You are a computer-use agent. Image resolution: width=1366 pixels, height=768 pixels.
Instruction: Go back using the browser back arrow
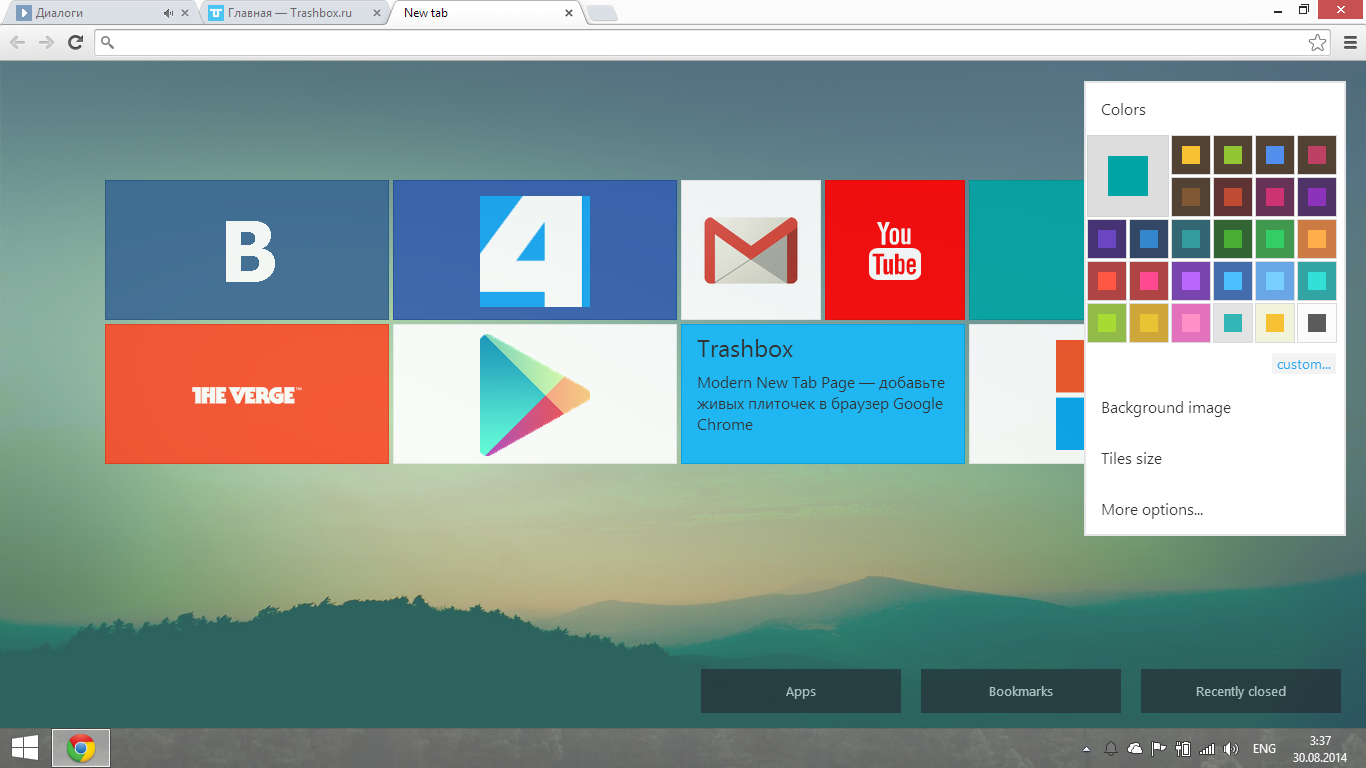pos(17,42)
